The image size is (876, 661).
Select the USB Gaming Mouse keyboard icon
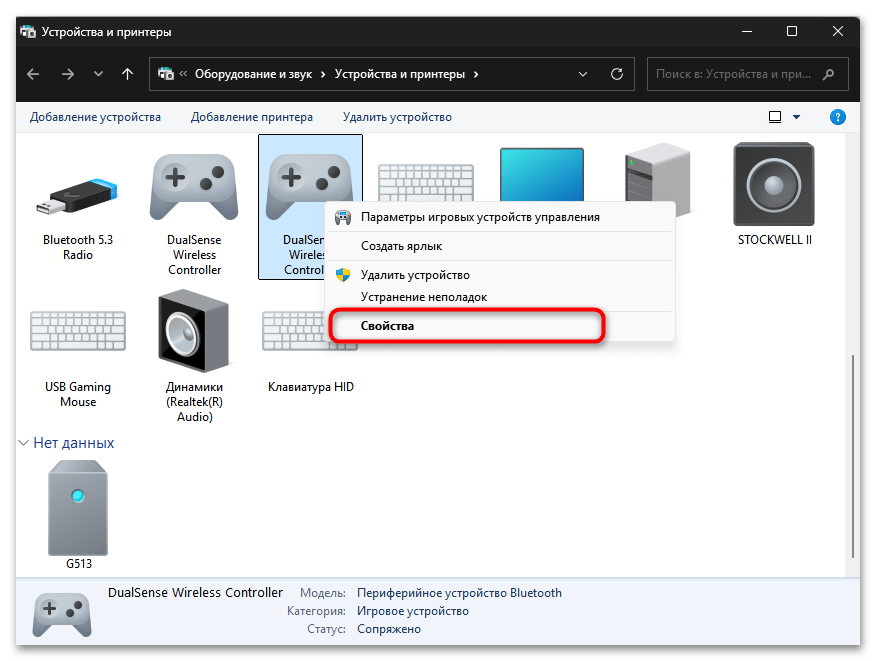coord(78,331)
